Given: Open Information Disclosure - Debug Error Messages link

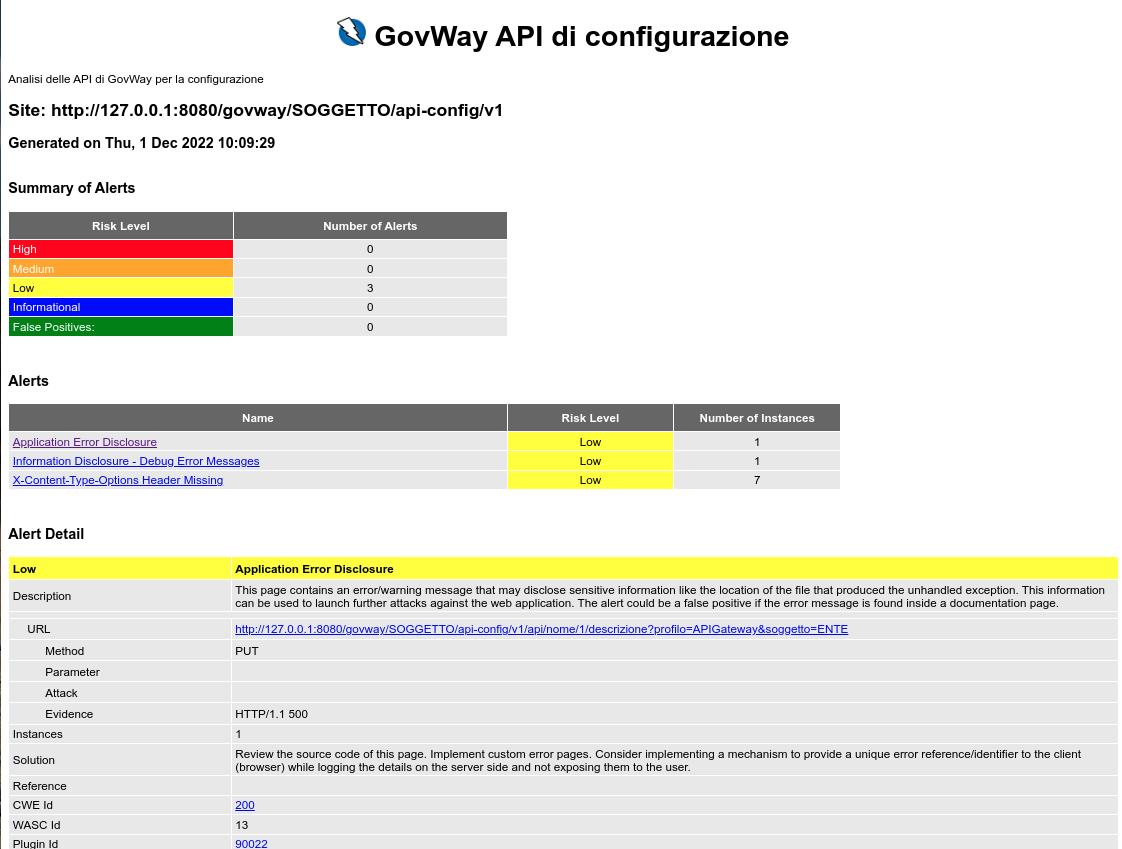Looking at the screenshot, I should (x=136, y=461).
